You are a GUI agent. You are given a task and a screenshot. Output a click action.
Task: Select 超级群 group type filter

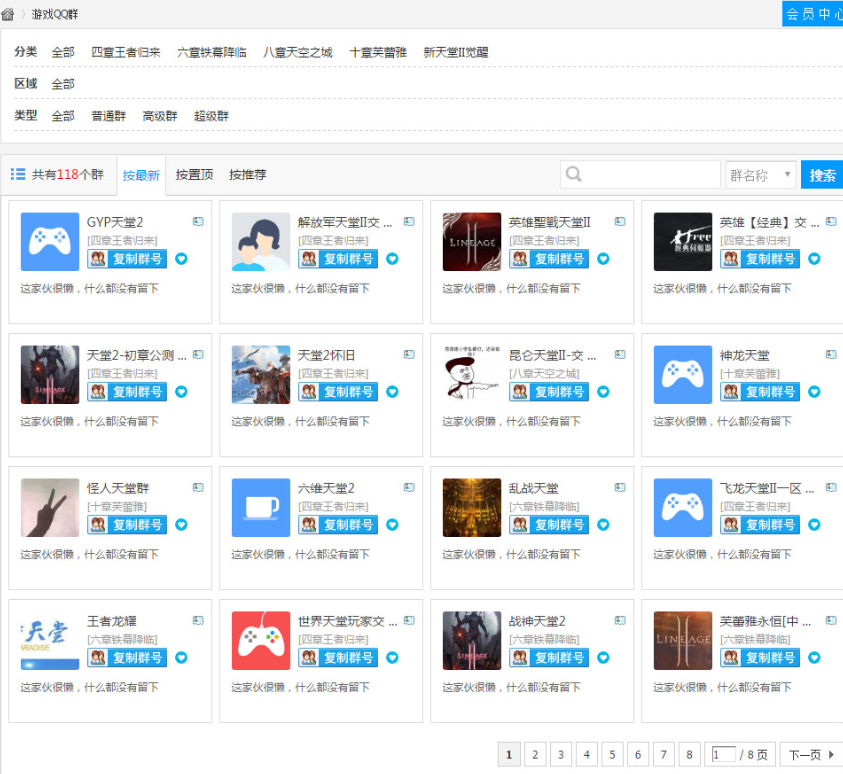[211, 116]
